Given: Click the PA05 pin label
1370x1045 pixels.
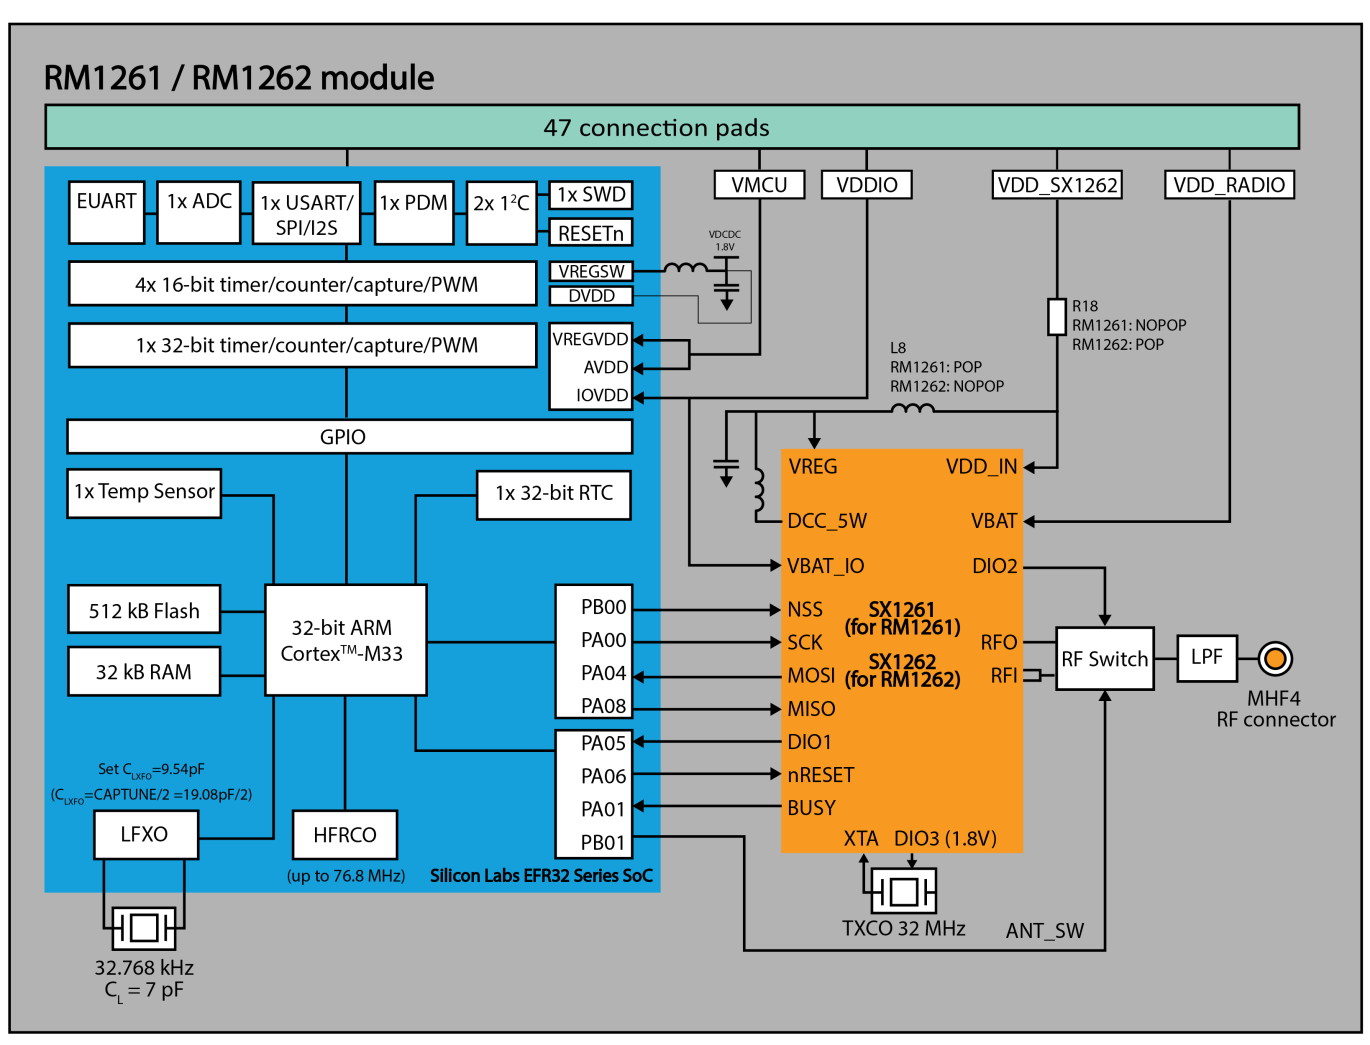Looking at the screenshot, I should 604,743.
